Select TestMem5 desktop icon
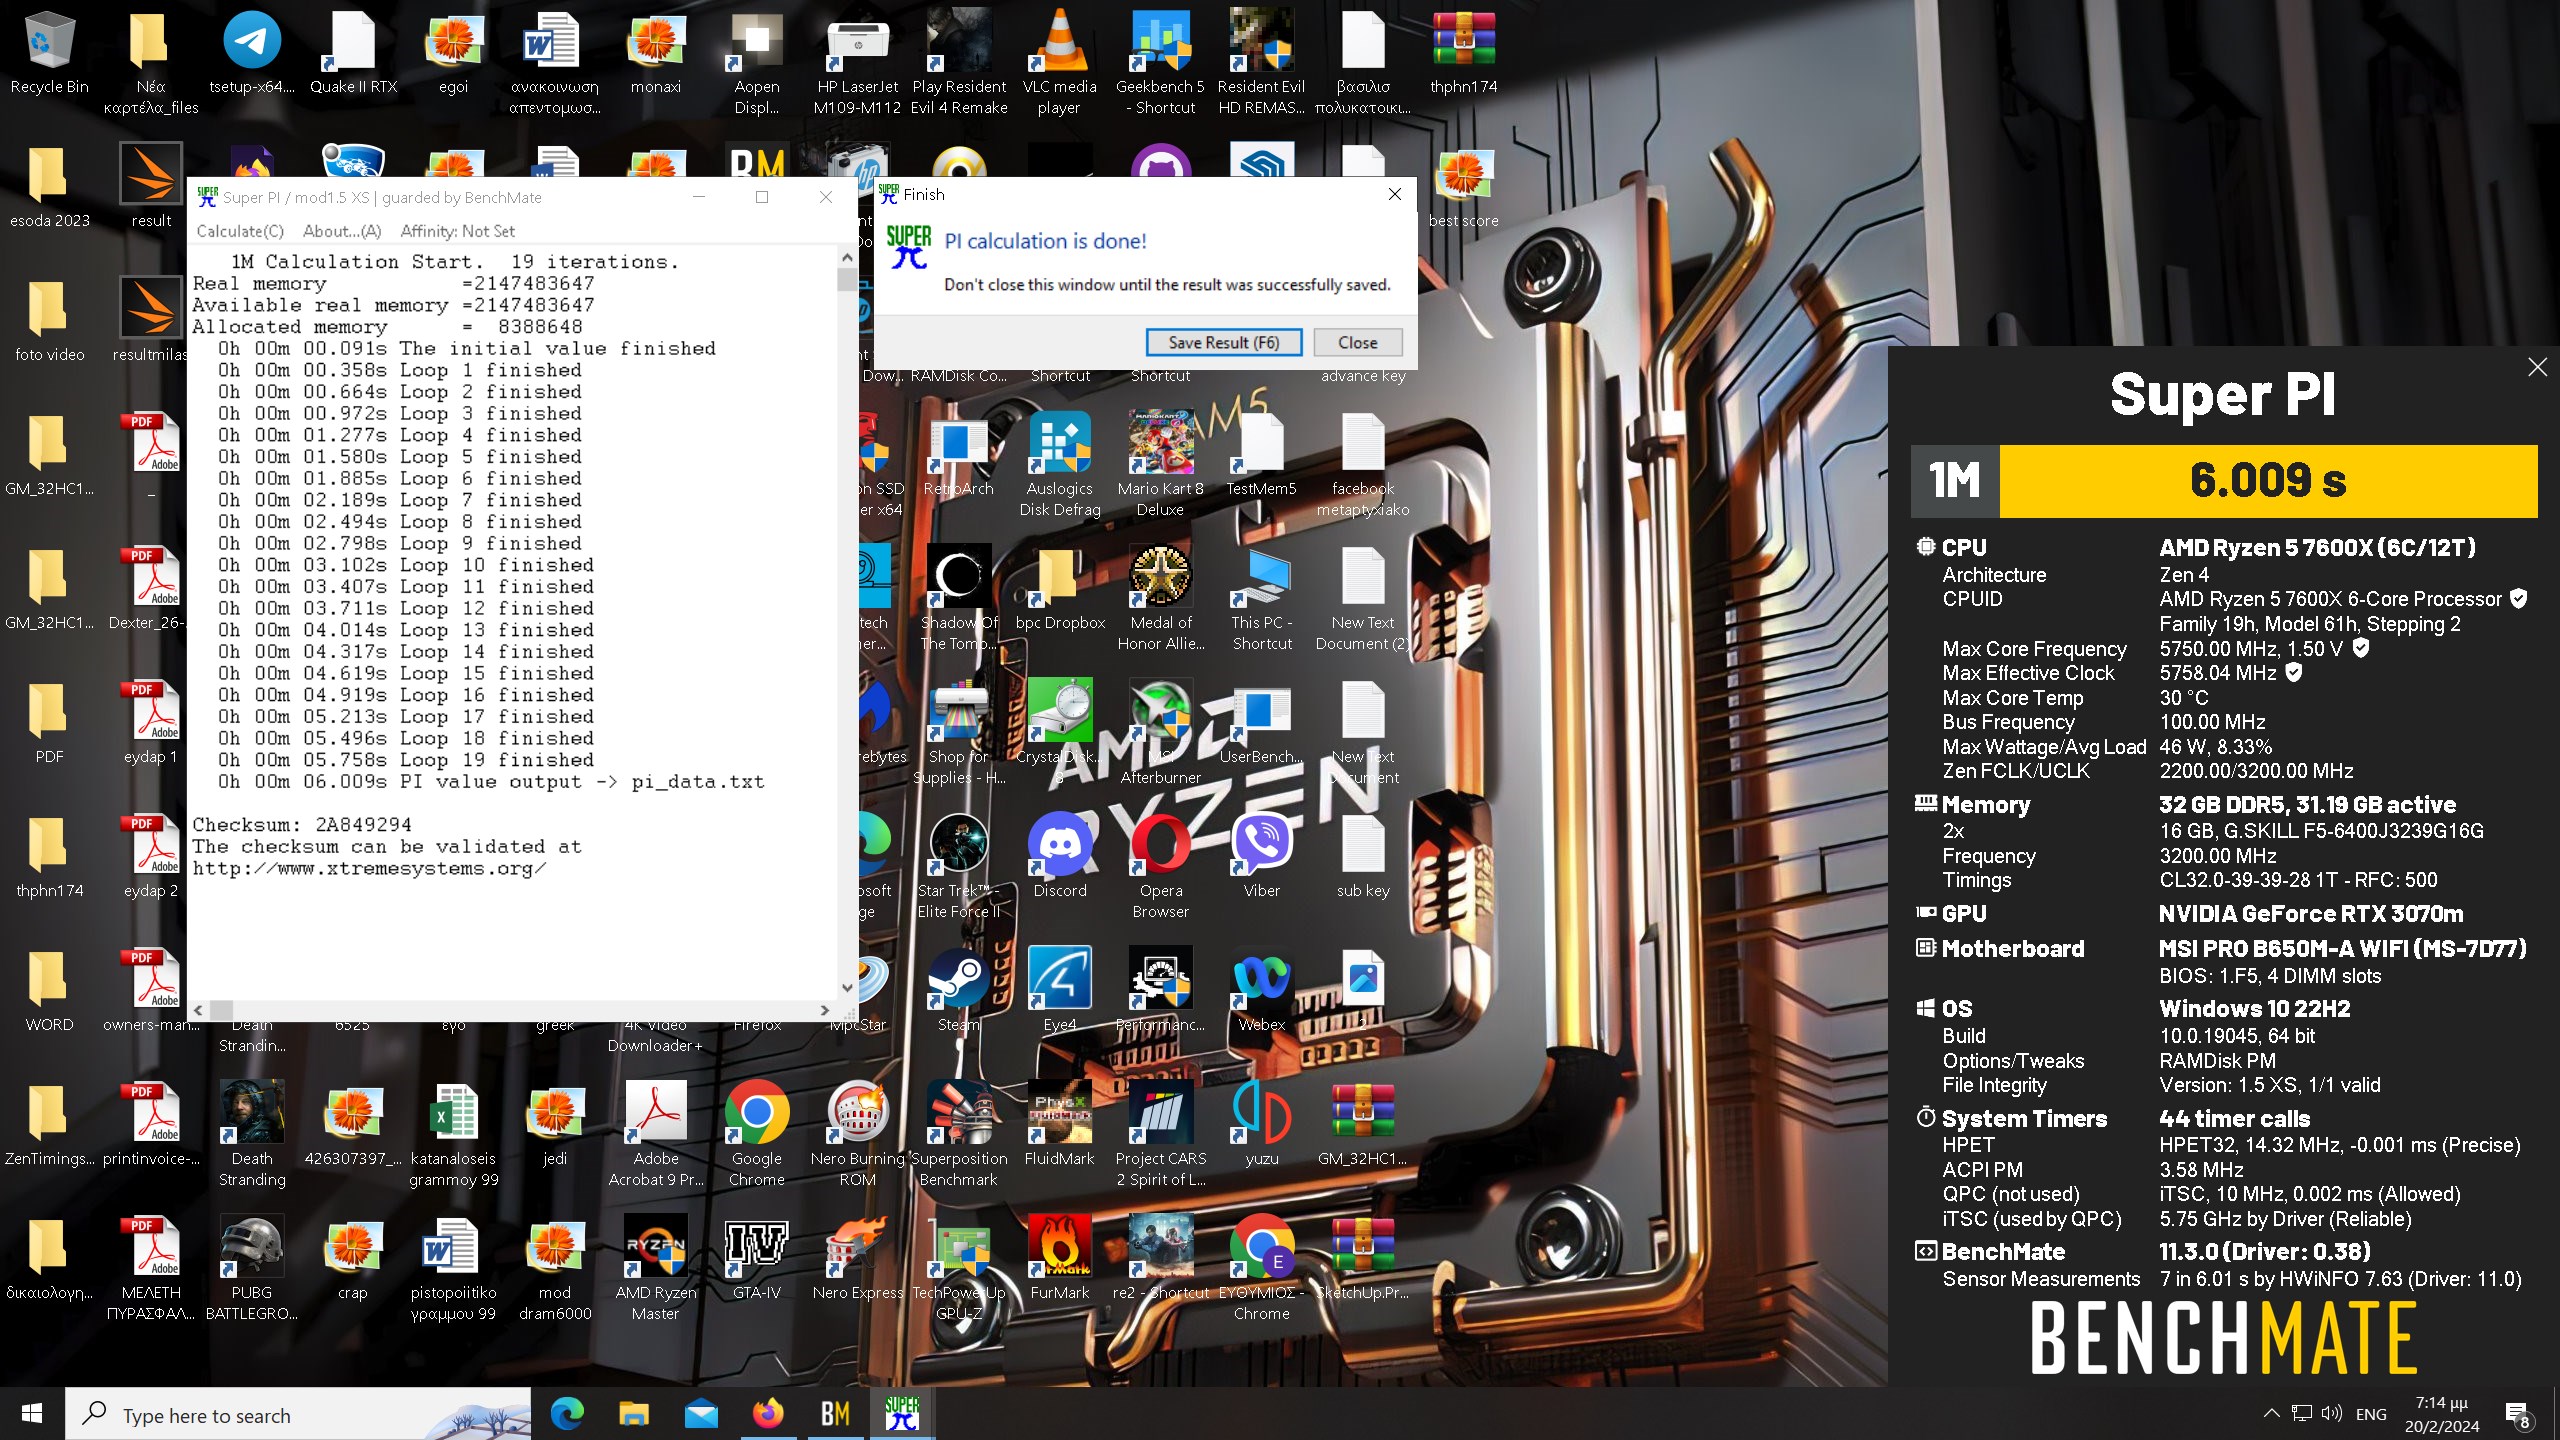 pos(1261,455)
